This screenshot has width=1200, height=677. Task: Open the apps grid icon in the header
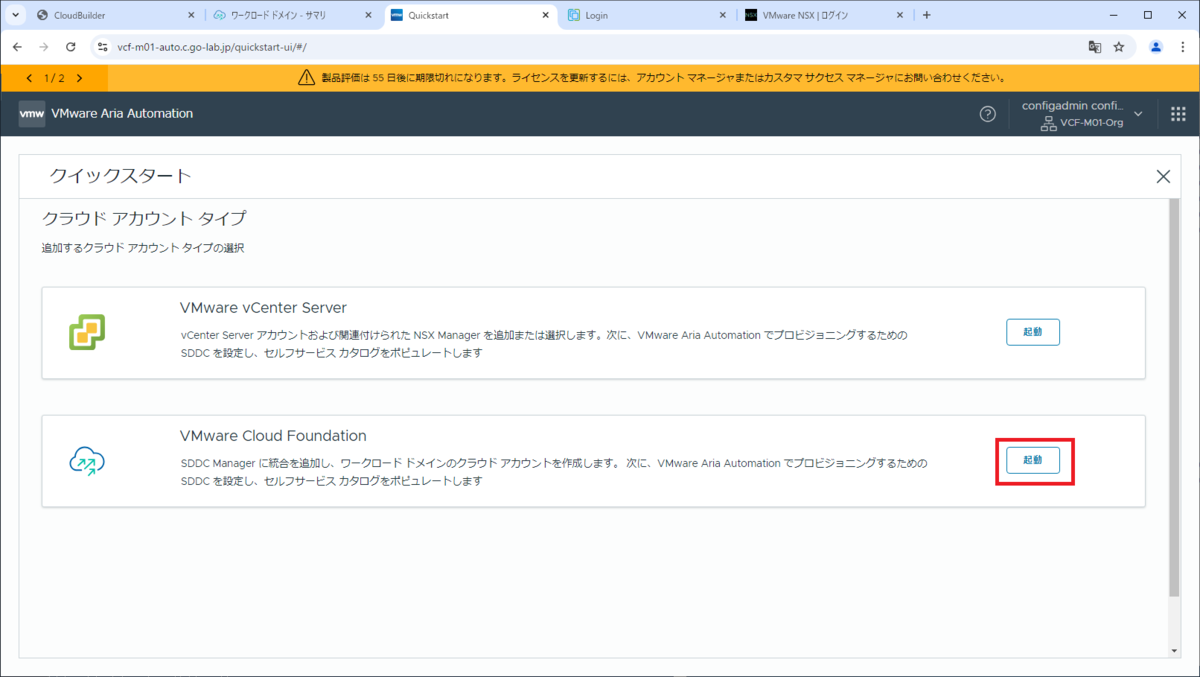click(1178, 114)
